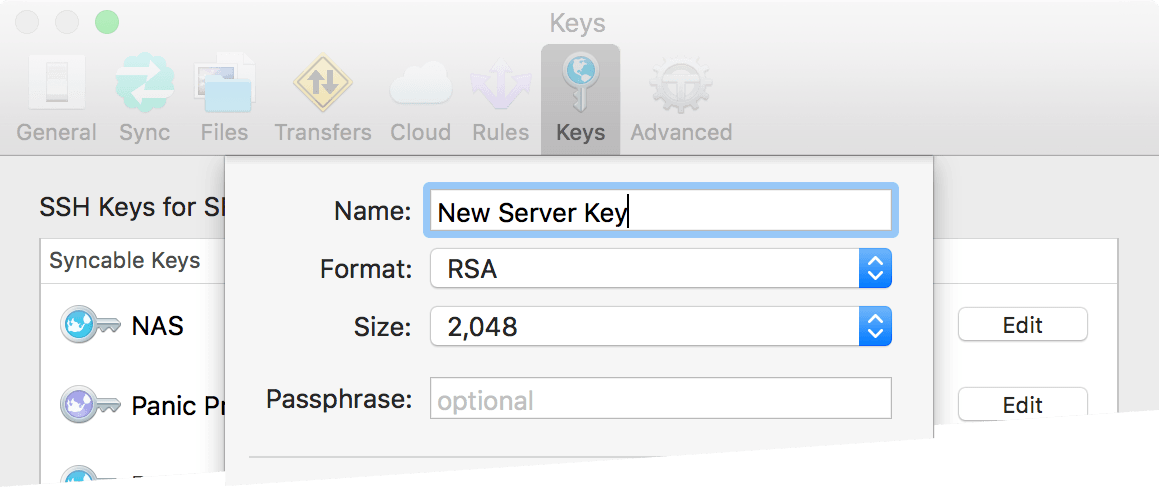Switch to the Sync preferences pane

coord(144,98)
